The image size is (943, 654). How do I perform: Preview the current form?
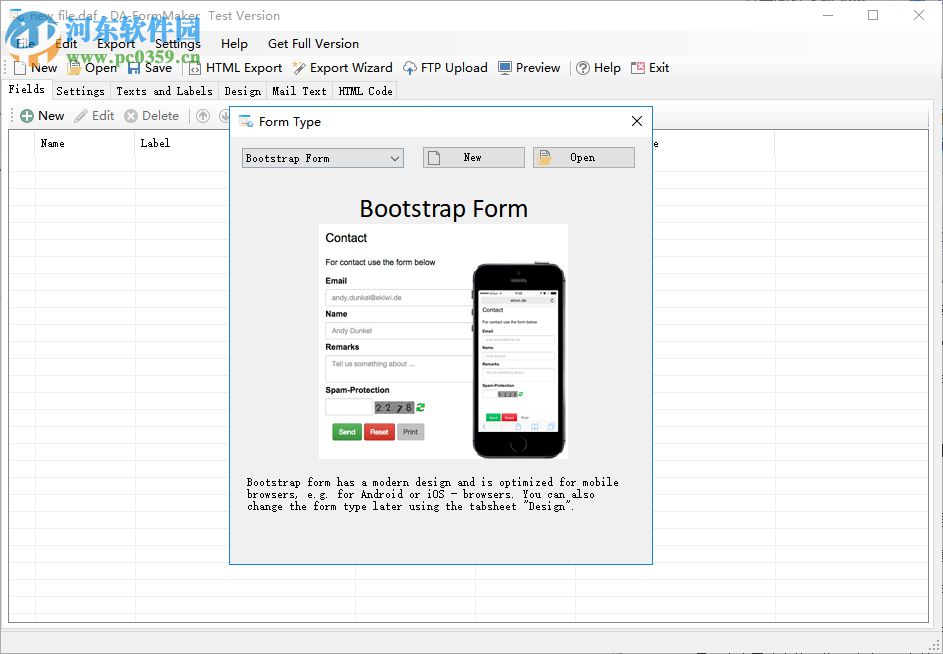[x=529, y=67]
